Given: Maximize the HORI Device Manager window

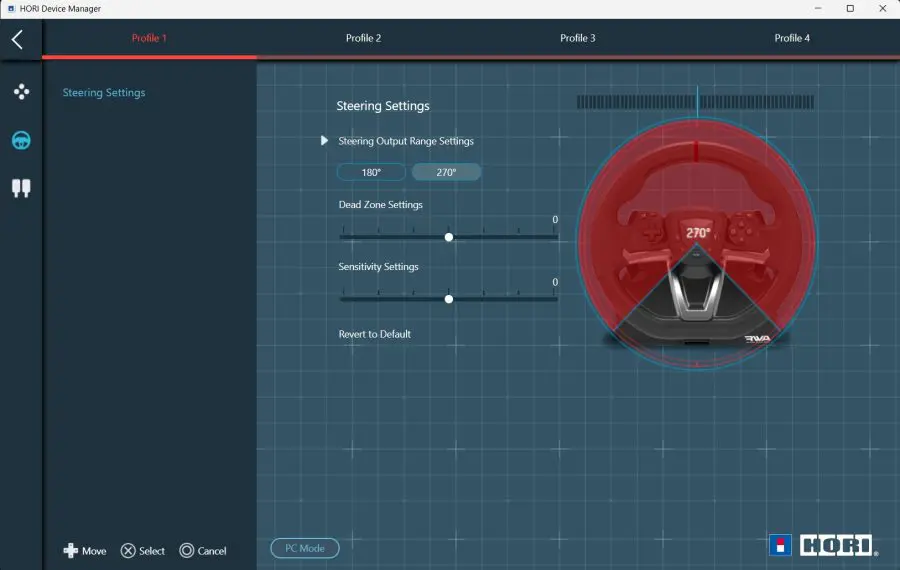Looking at the screenshot, I should click(x=850, y=9).
